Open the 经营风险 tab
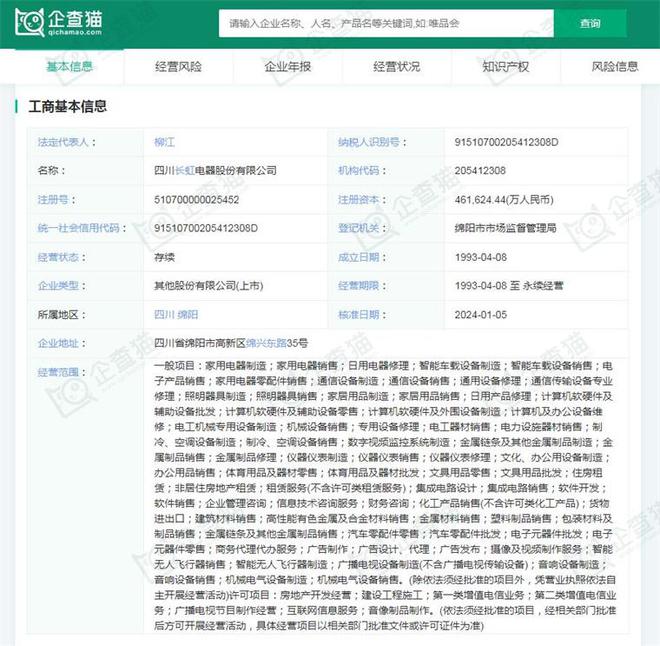660x646 pixels. click(178, 66)
